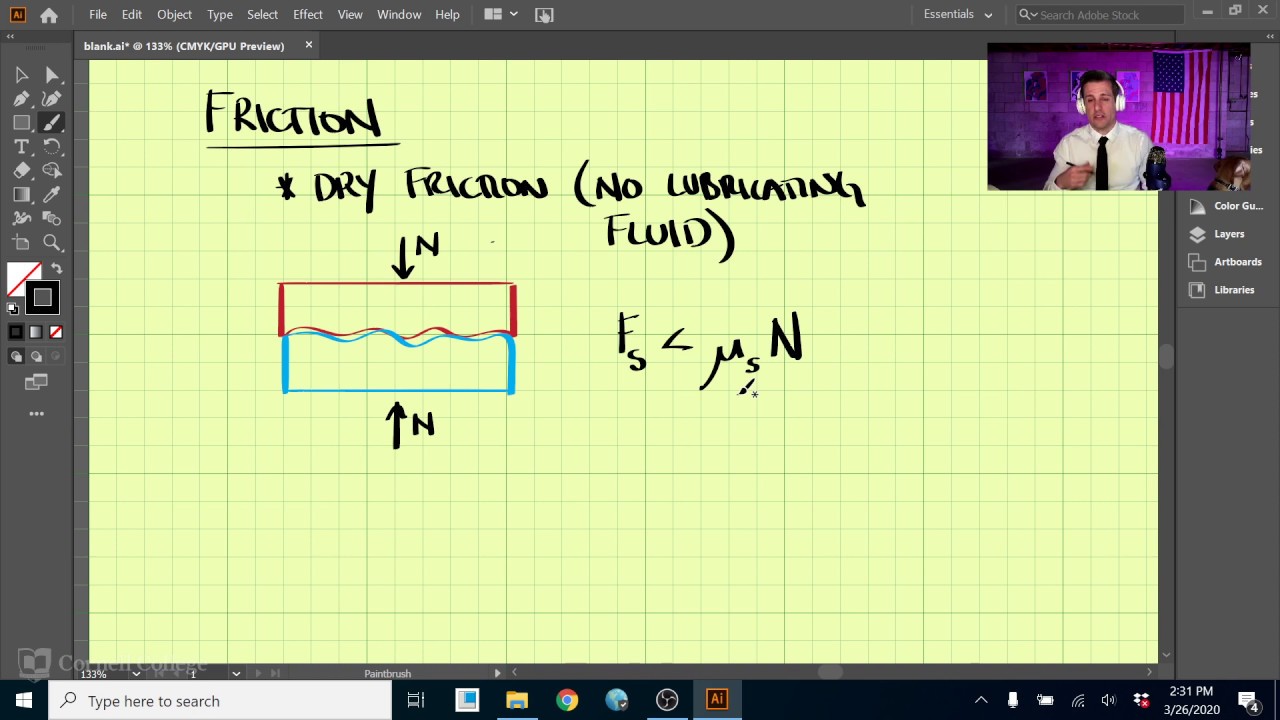
Task: Select the Curvature tool
Action: pos(52,99)
